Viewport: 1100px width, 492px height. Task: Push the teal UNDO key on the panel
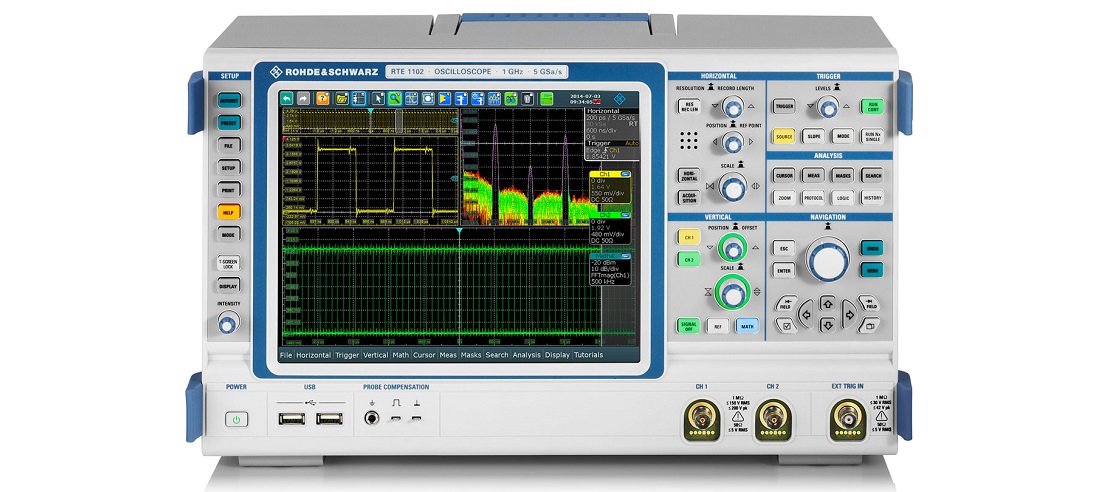872,248
